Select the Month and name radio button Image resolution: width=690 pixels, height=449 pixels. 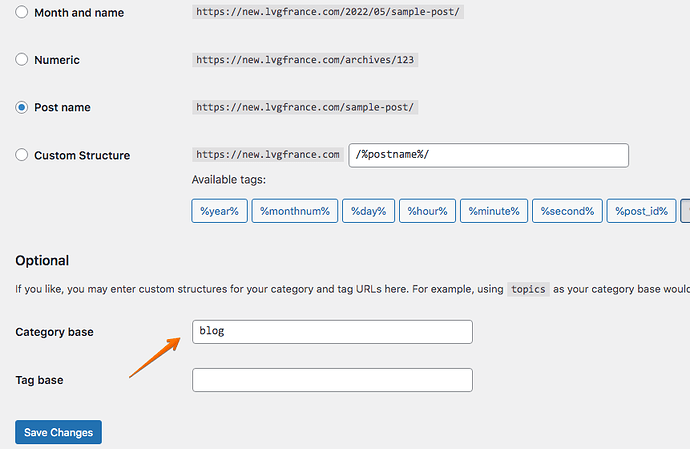point(22,12)
